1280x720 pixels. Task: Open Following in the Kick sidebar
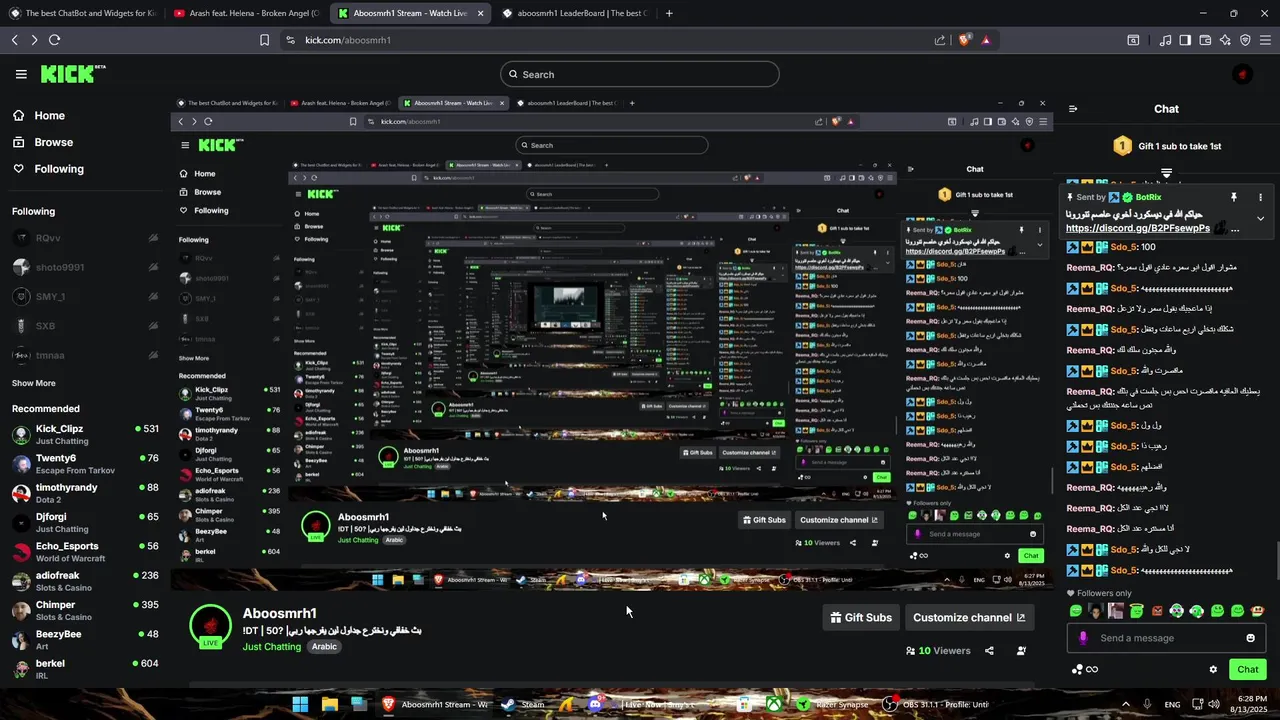48,169
